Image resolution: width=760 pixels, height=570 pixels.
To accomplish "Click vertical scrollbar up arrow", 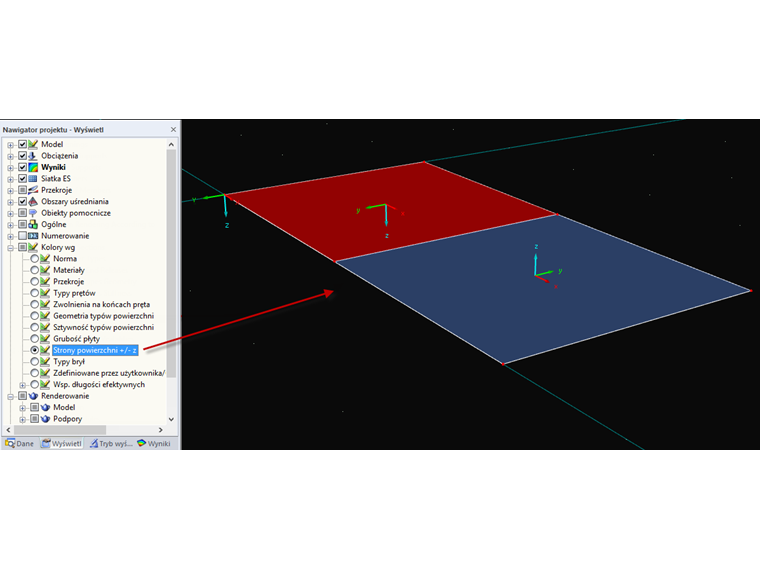I will [x=171, y=144].
